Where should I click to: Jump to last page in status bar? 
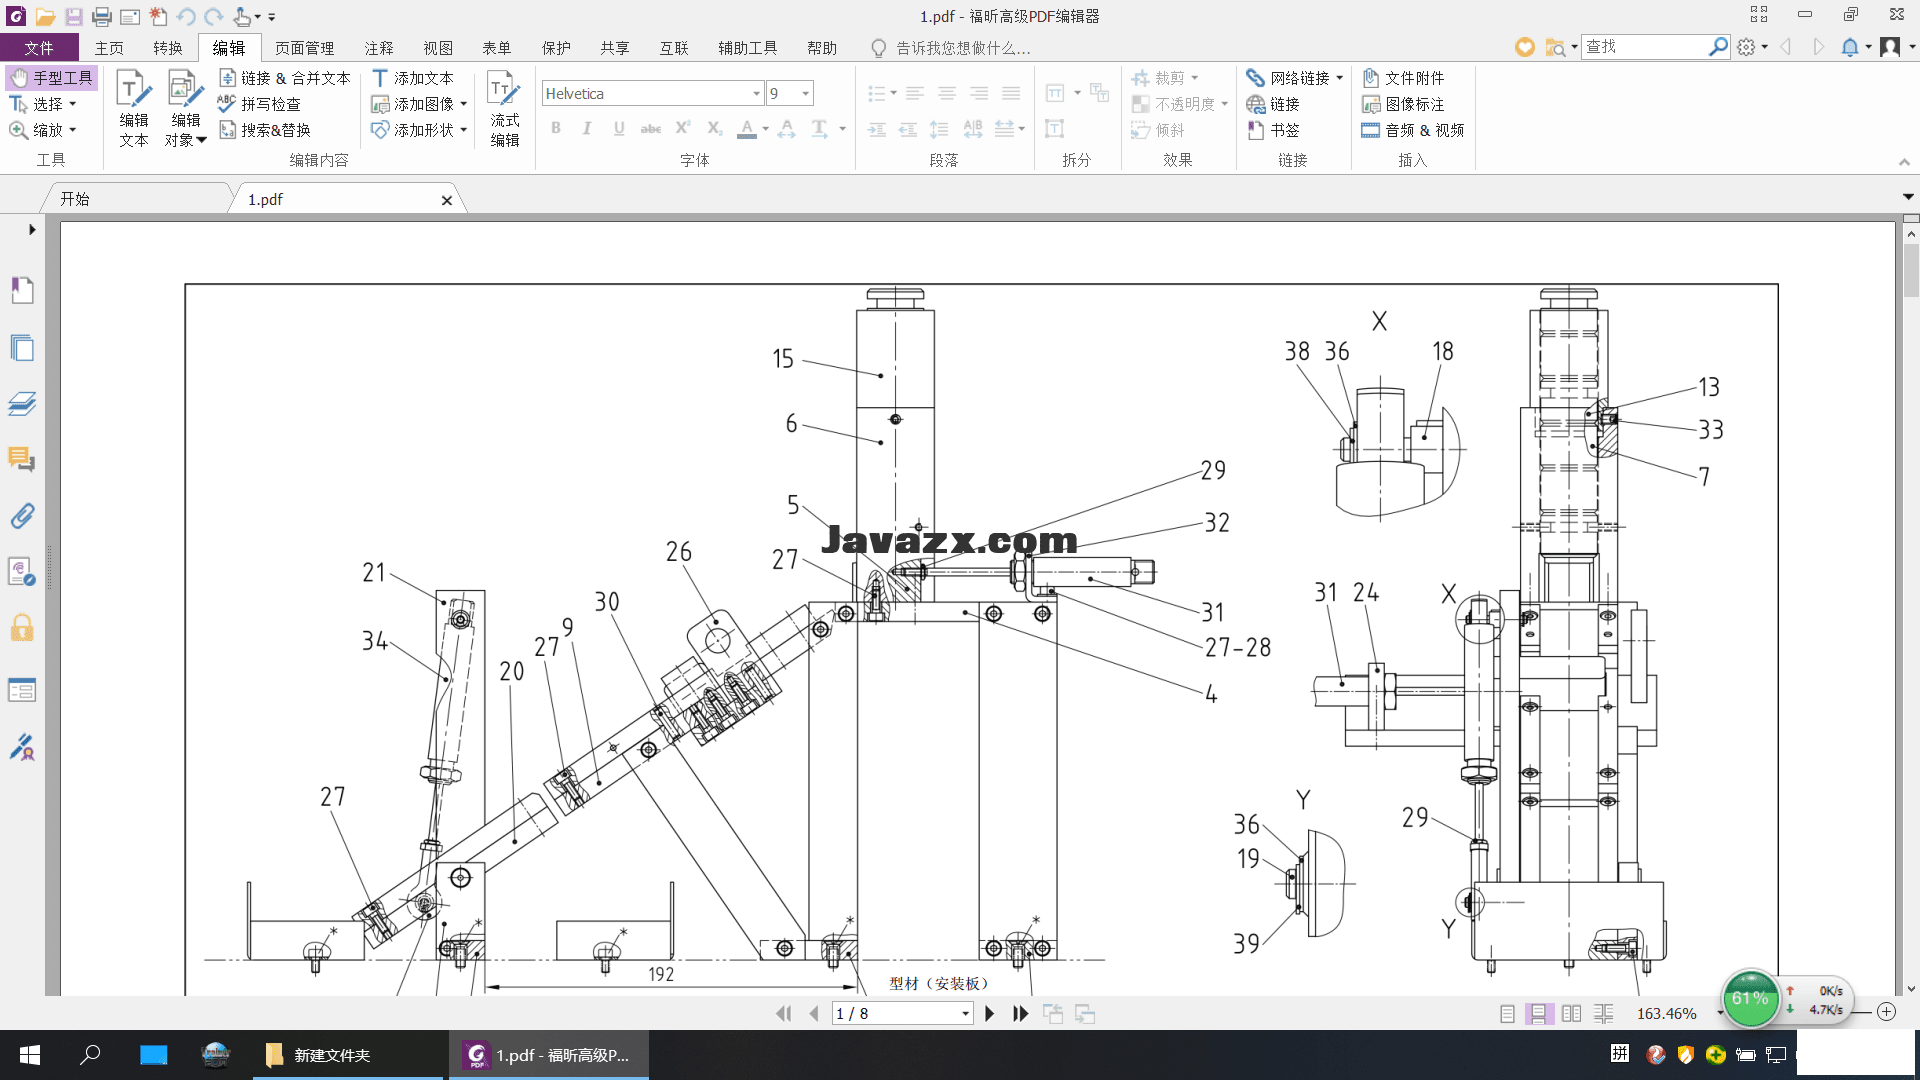tap(1020, 1013)
